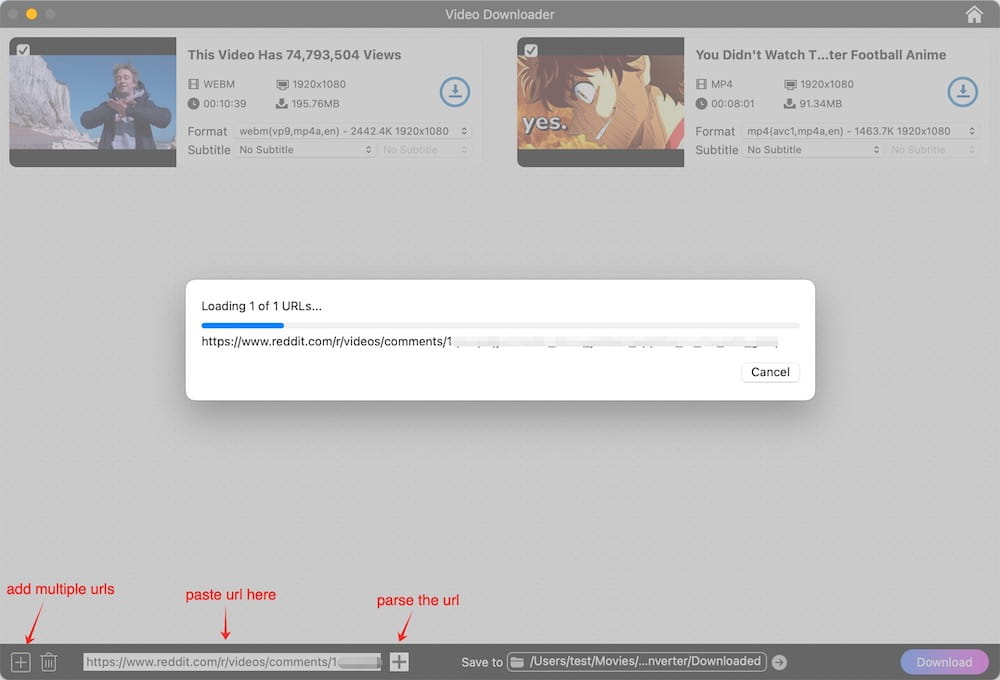
Task: Uncheck the Football Anime video checkbox
Action: [x=531, y=50]
